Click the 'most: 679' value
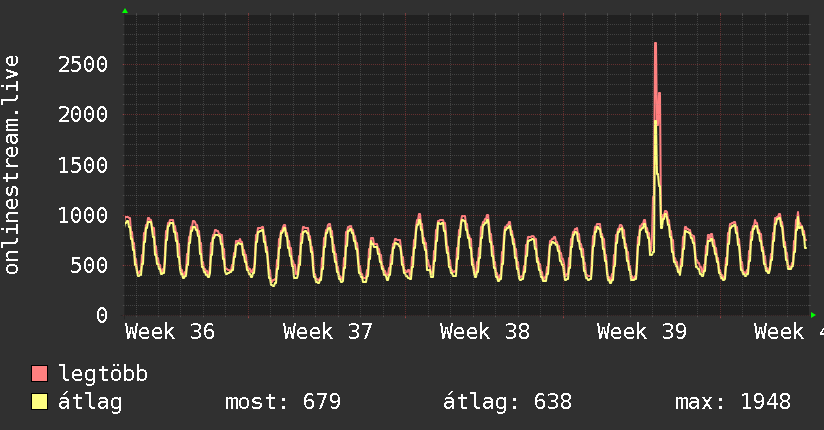Viewport: 824px width, 430px height. coord(283,402)
